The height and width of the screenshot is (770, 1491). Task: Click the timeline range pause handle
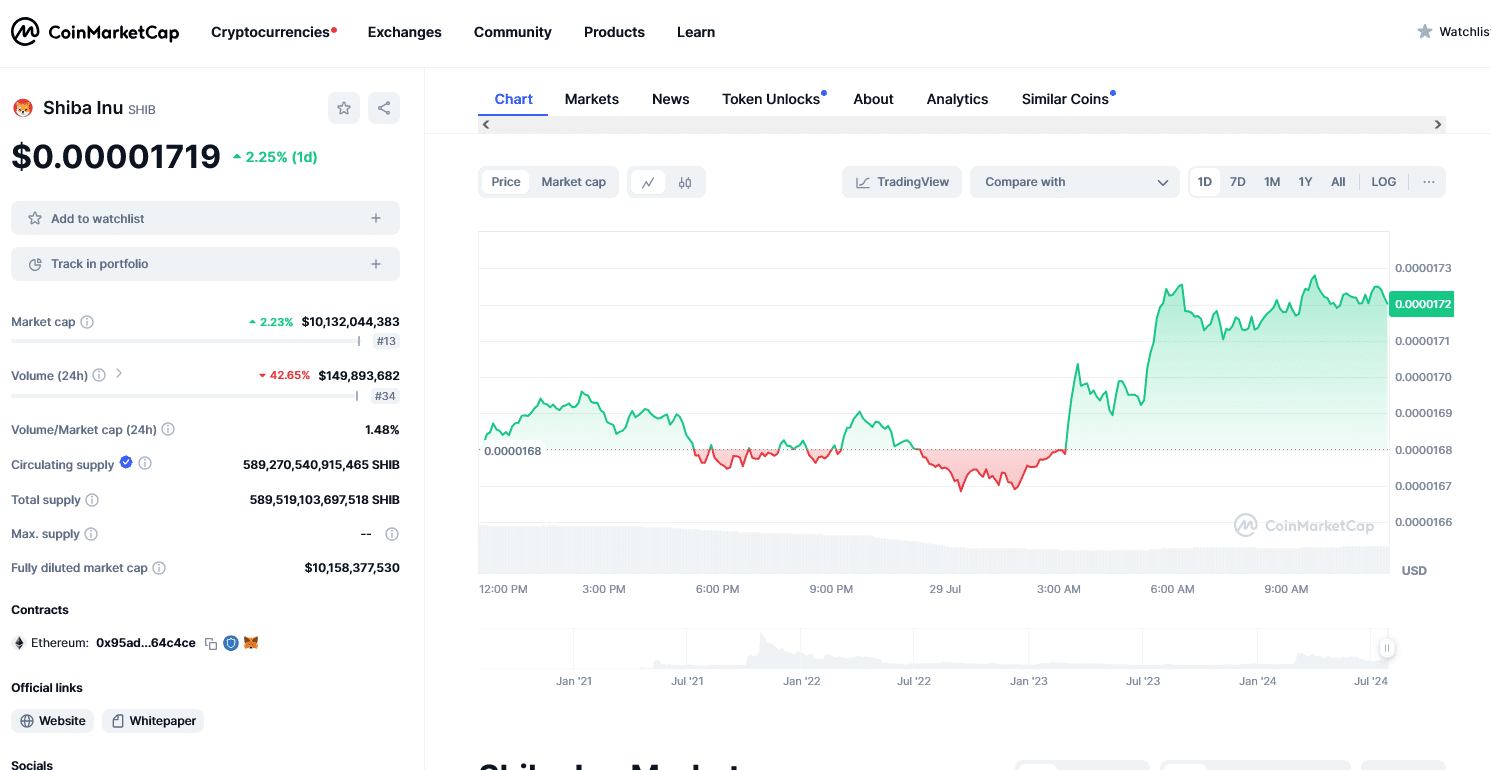[1387, 648]
